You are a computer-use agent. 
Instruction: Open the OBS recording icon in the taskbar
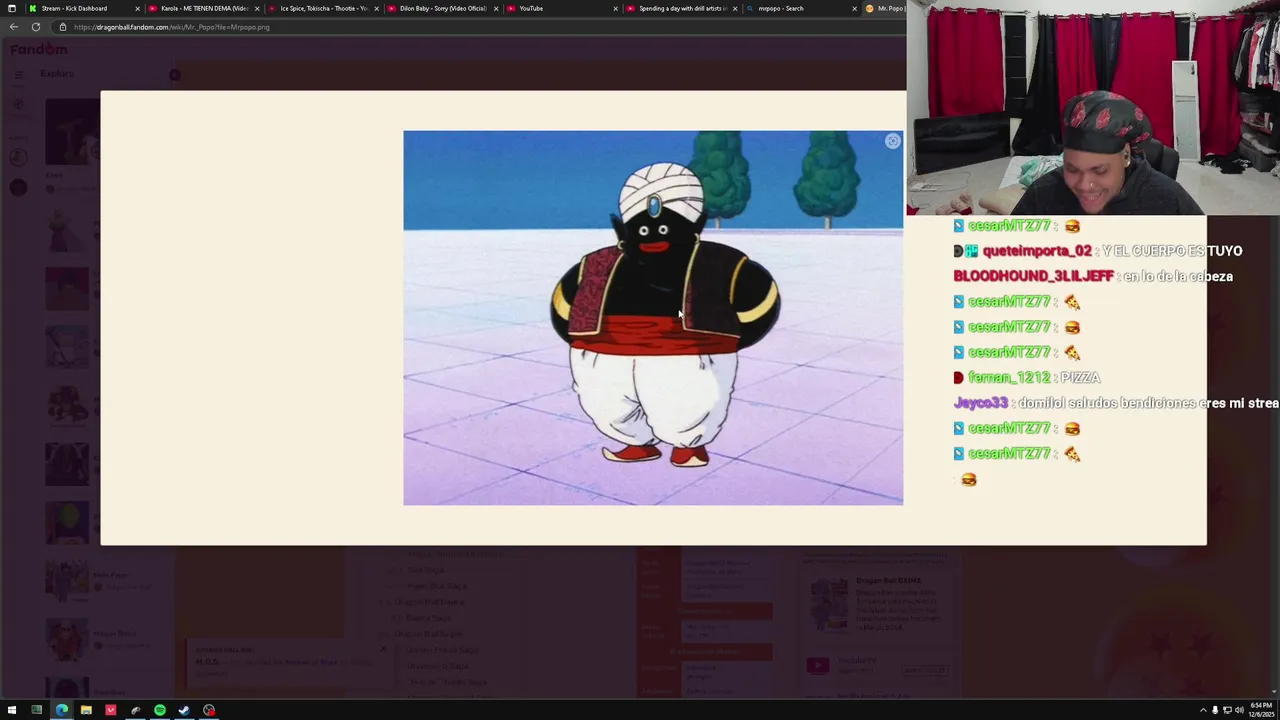point(209,710)
